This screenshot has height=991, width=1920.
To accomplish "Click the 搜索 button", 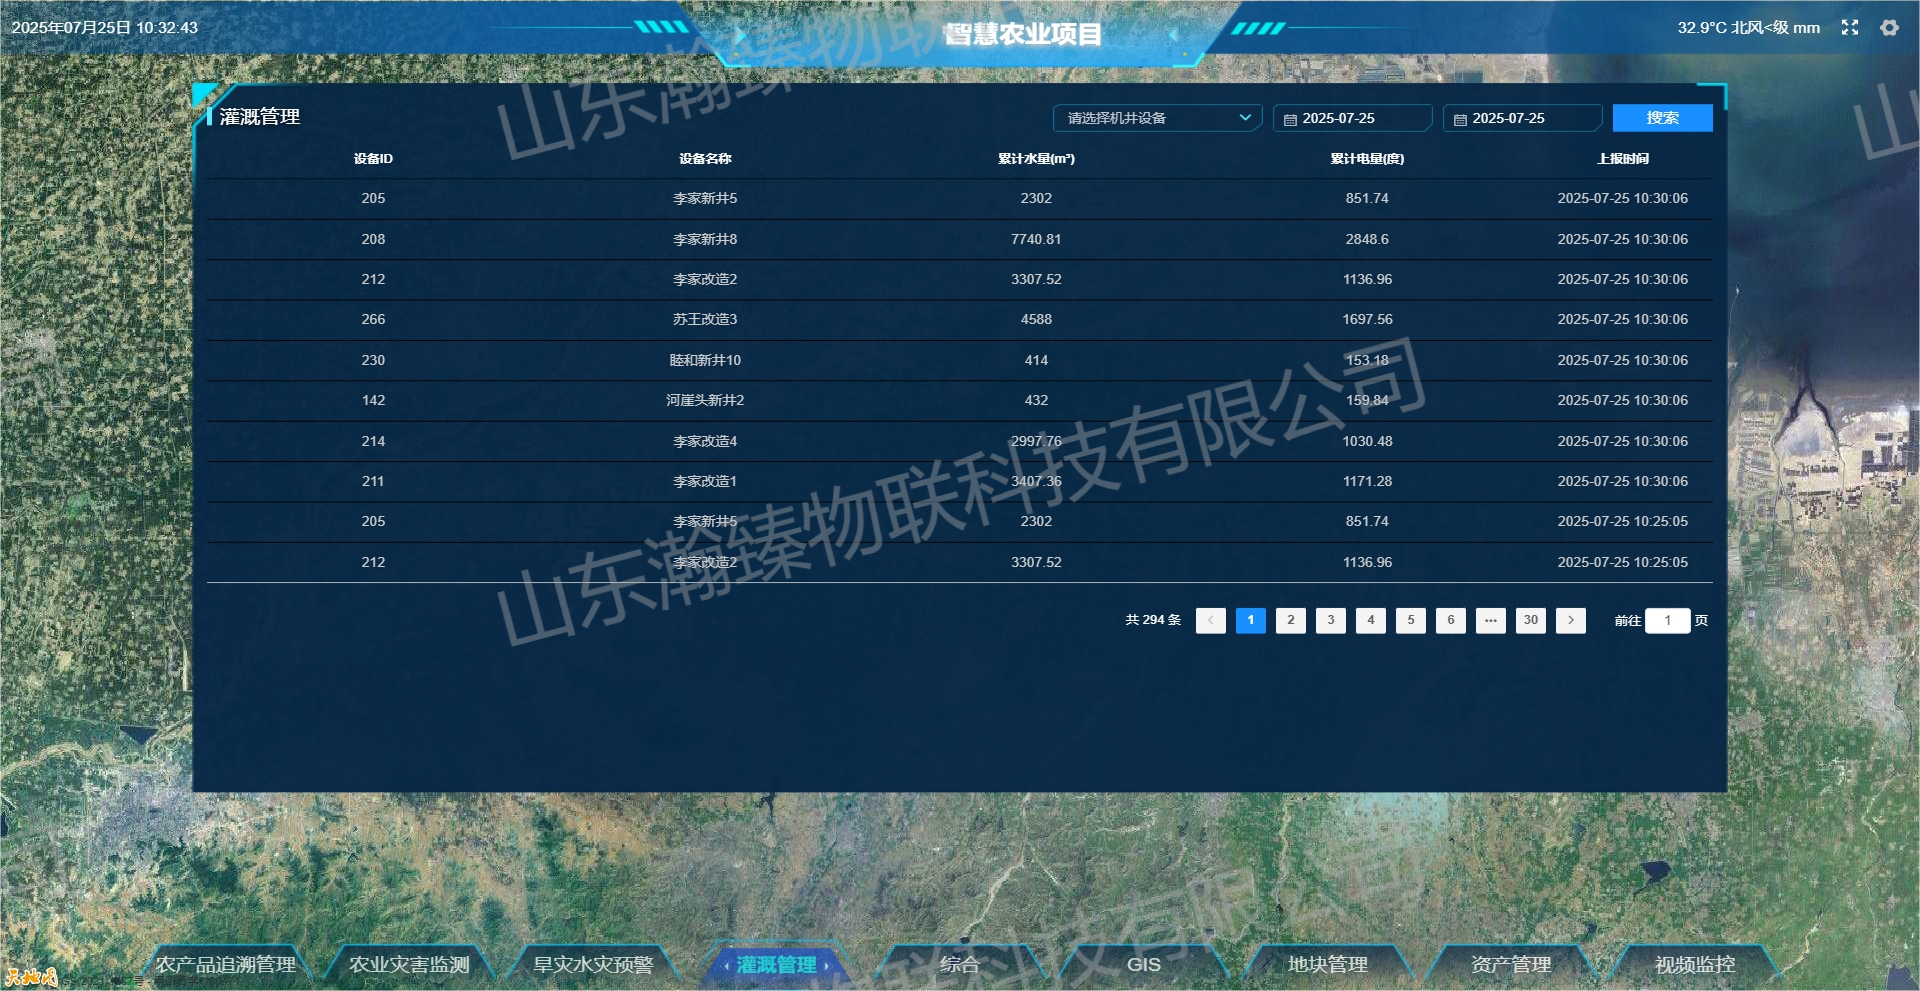I will pos(1662,118).
